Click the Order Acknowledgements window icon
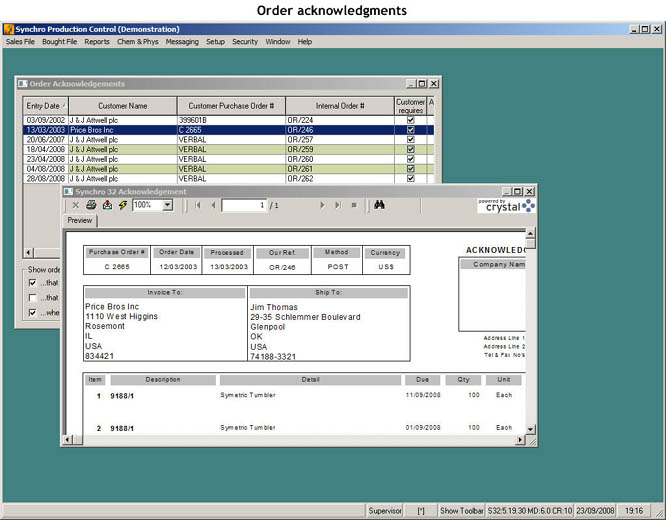 23,84
